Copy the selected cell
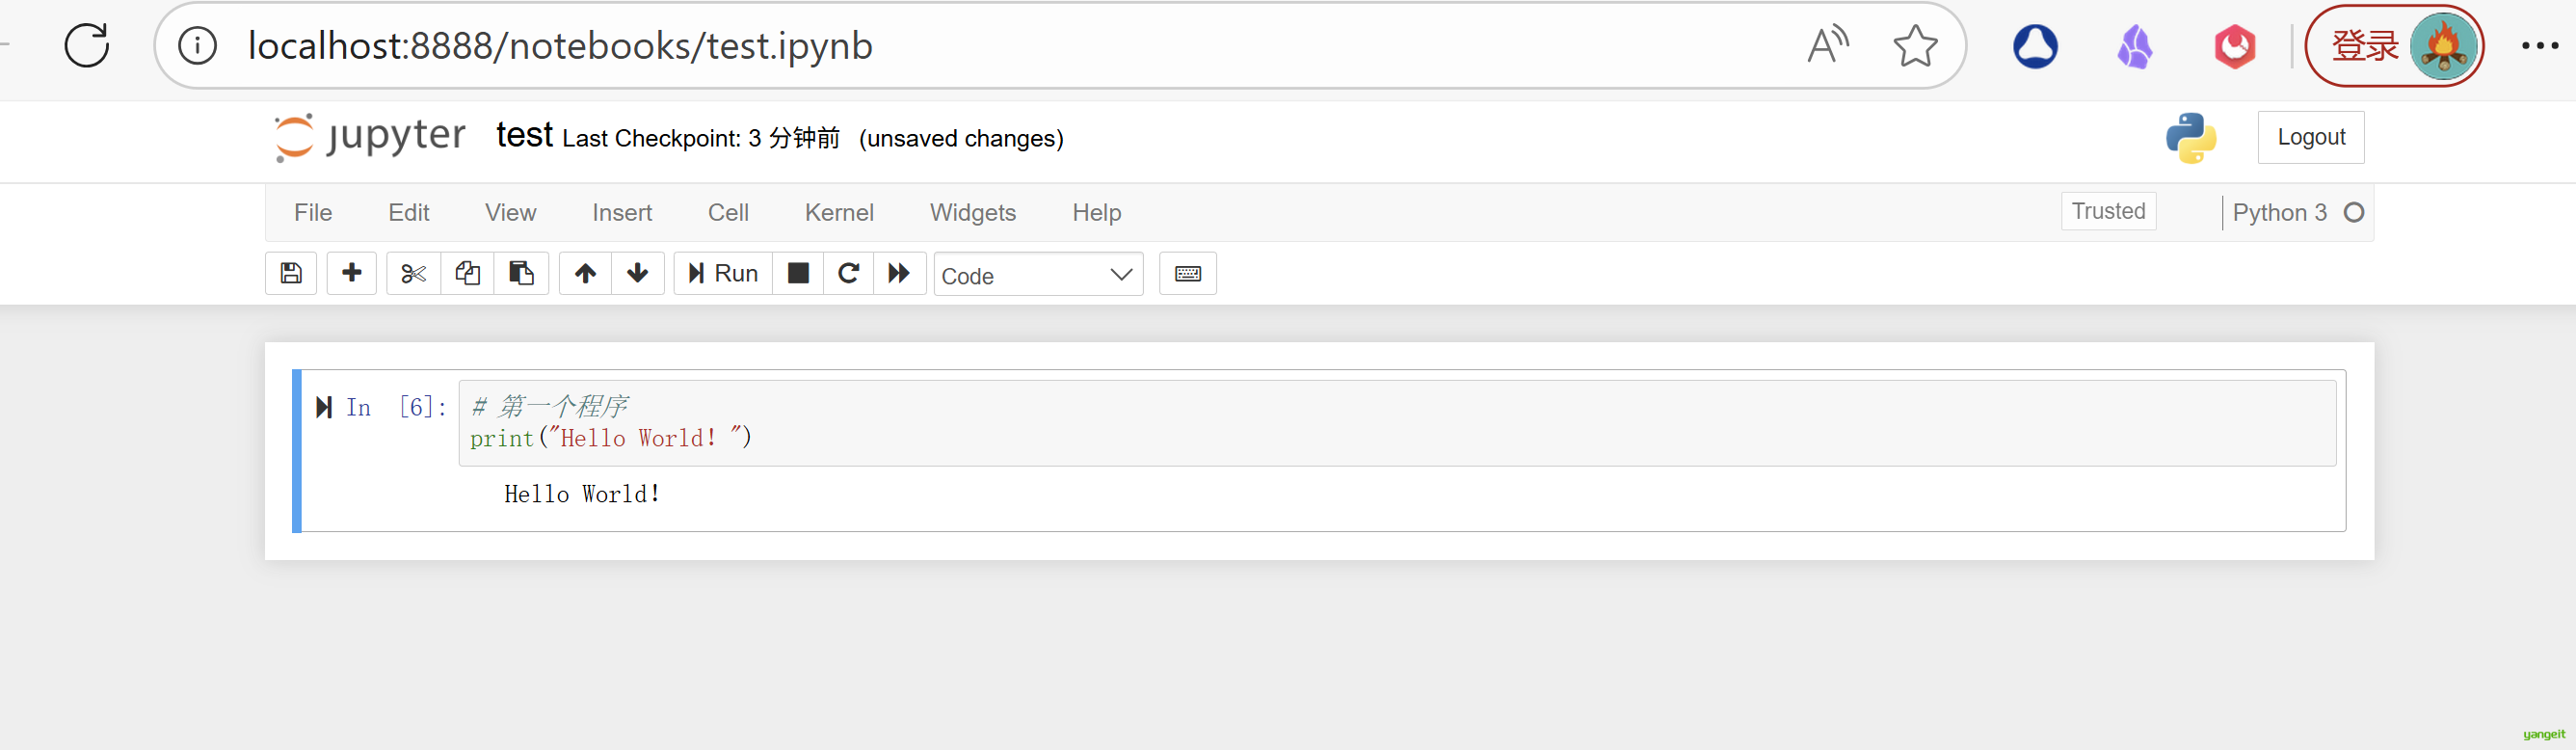The height and width of the screenshot is (750, 2576). [x=467, y=274]
